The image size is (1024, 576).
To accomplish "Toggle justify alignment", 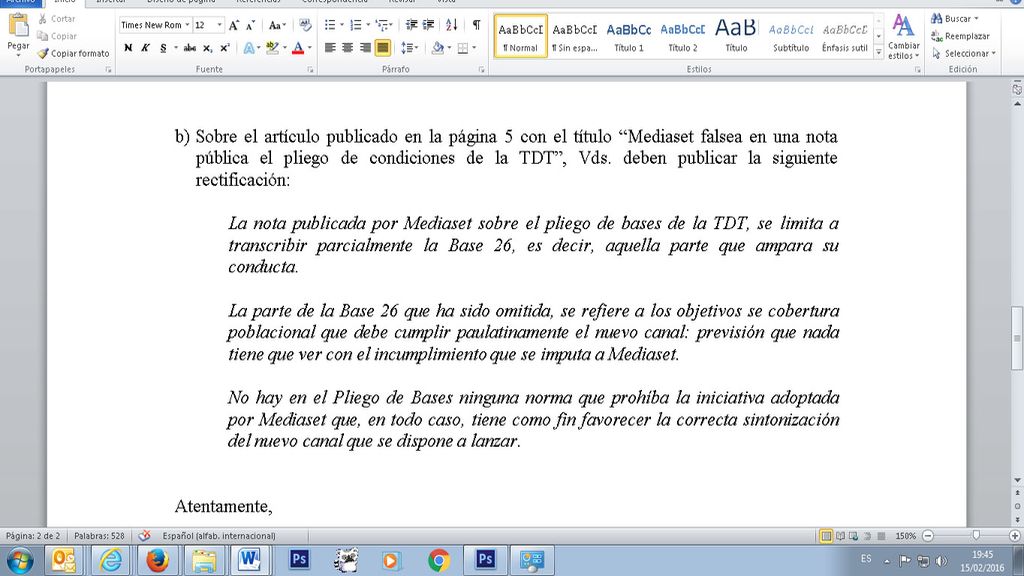I will click(x=383, y=48).
